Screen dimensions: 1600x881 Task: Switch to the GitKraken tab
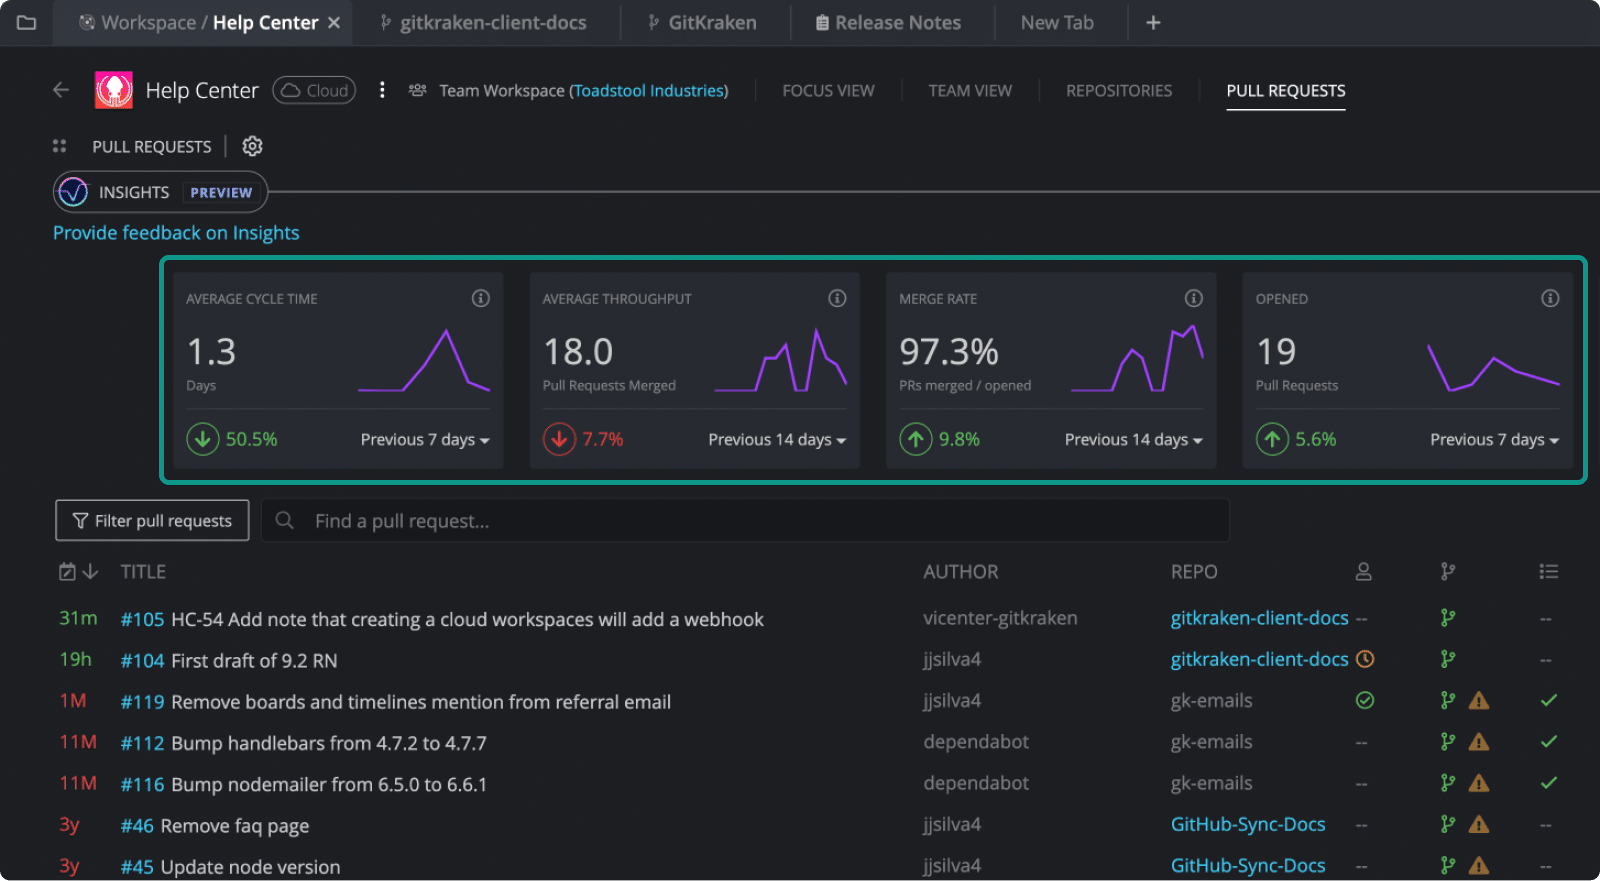coord(702,22)
